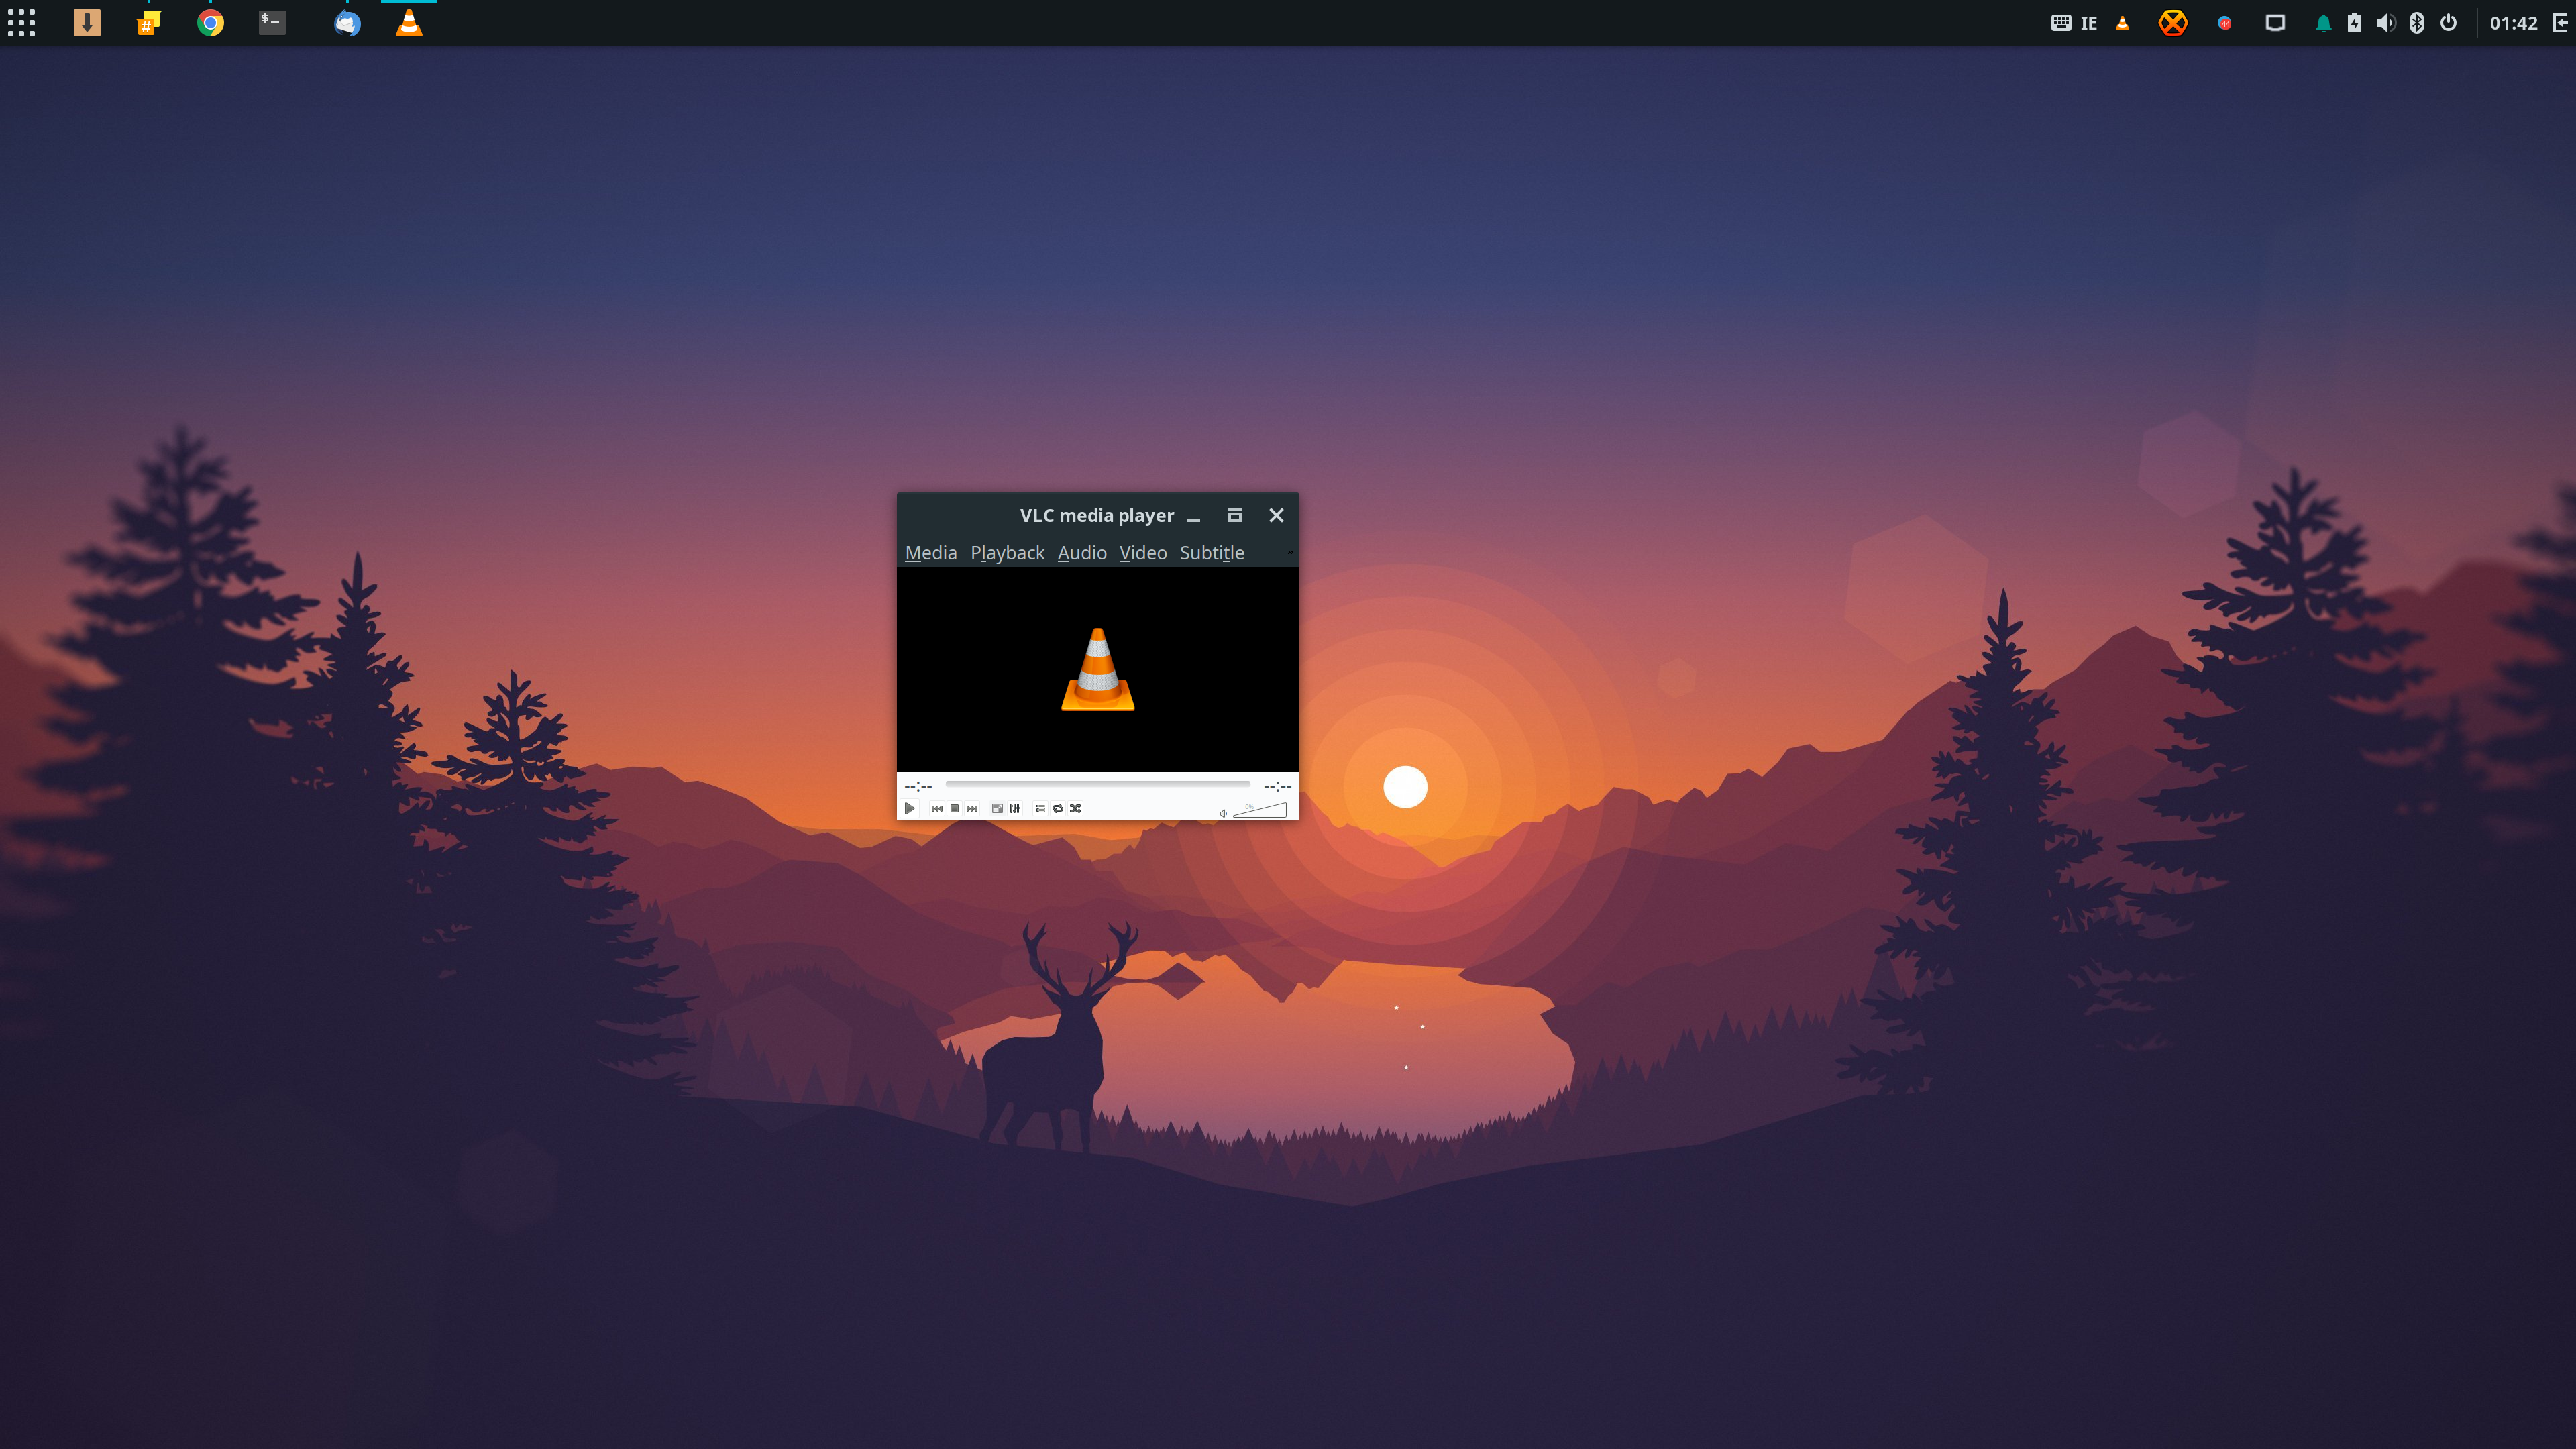2576x1449 pixels.
Task: Toggle random shuffle playback
Action: [x=1076, y=808]
